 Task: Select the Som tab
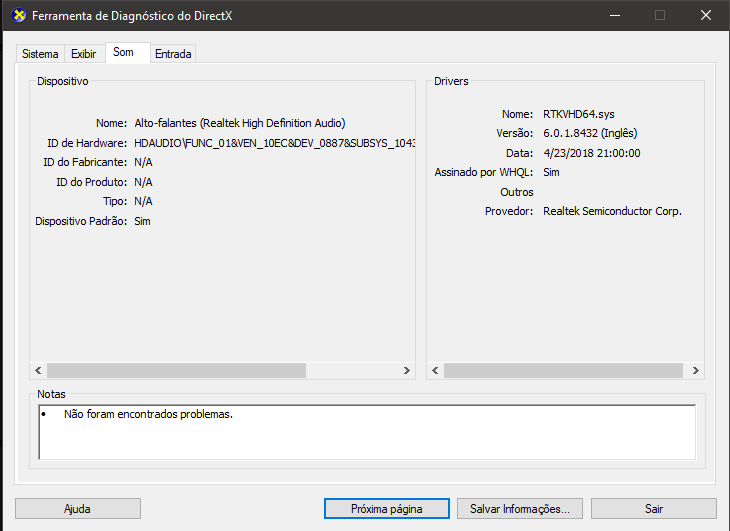pos(128,53)
